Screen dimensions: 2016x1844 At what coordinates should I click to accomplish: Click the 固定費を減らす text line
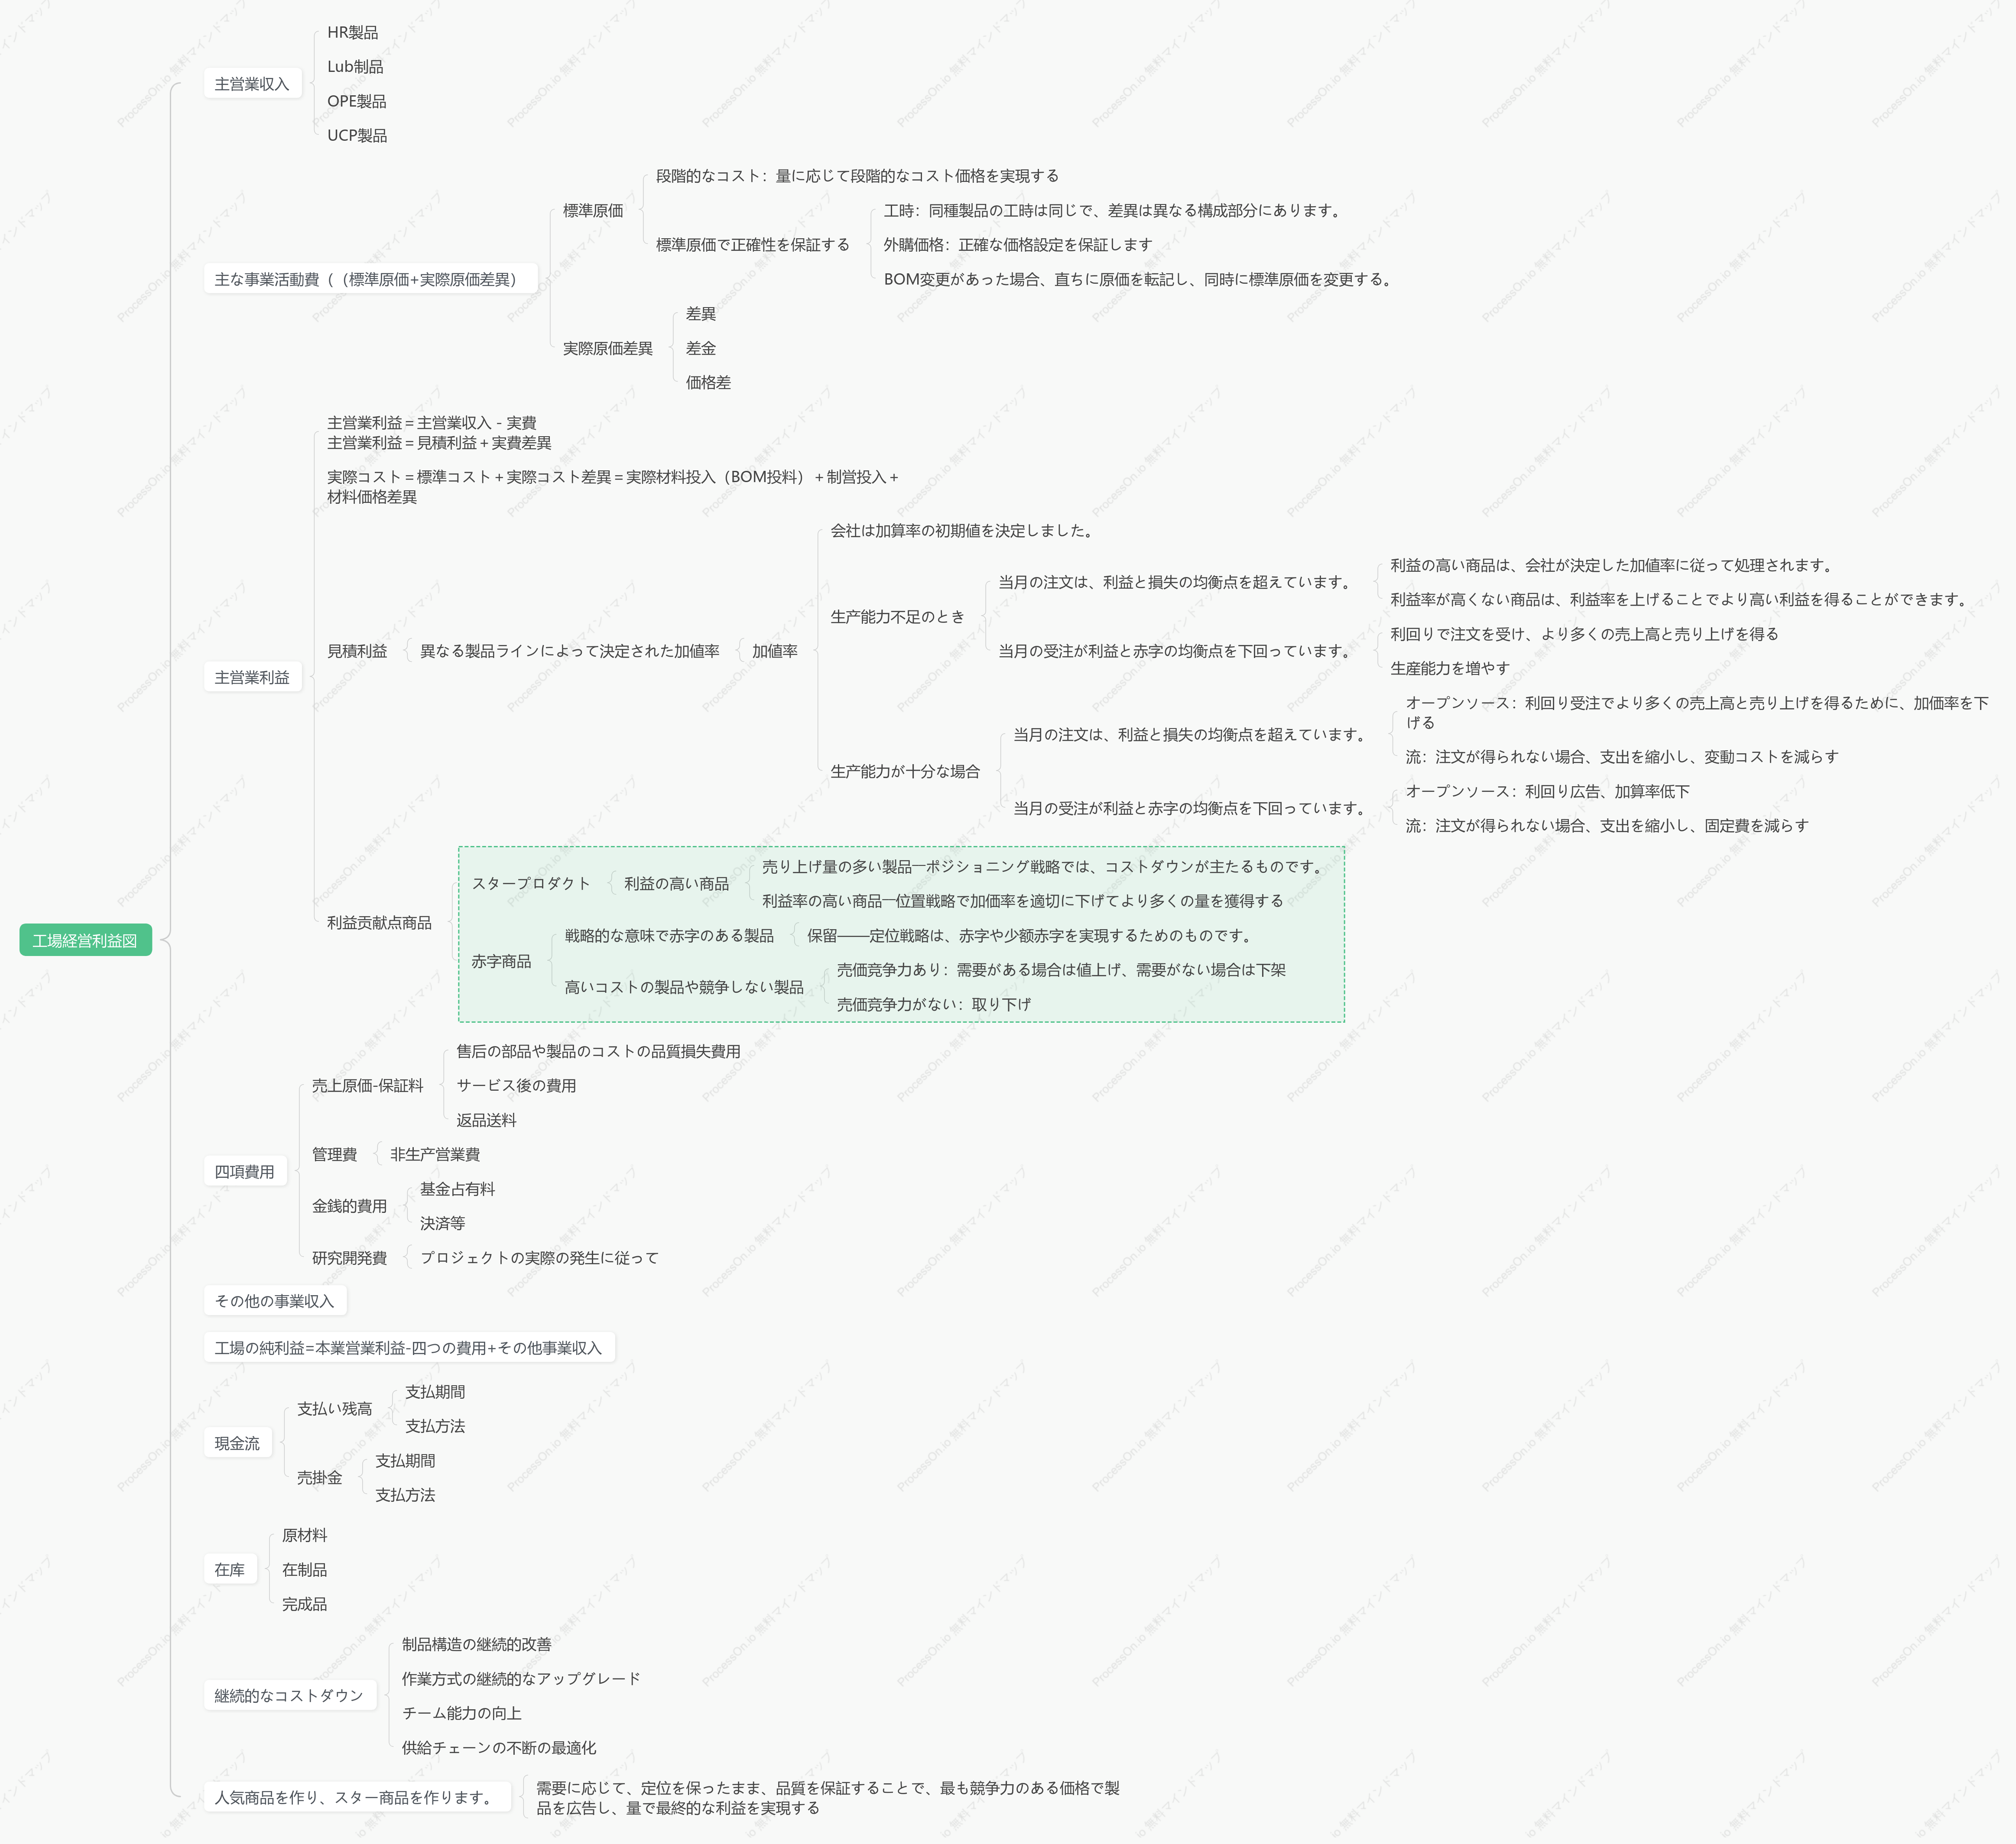(x=1606, y=825)
